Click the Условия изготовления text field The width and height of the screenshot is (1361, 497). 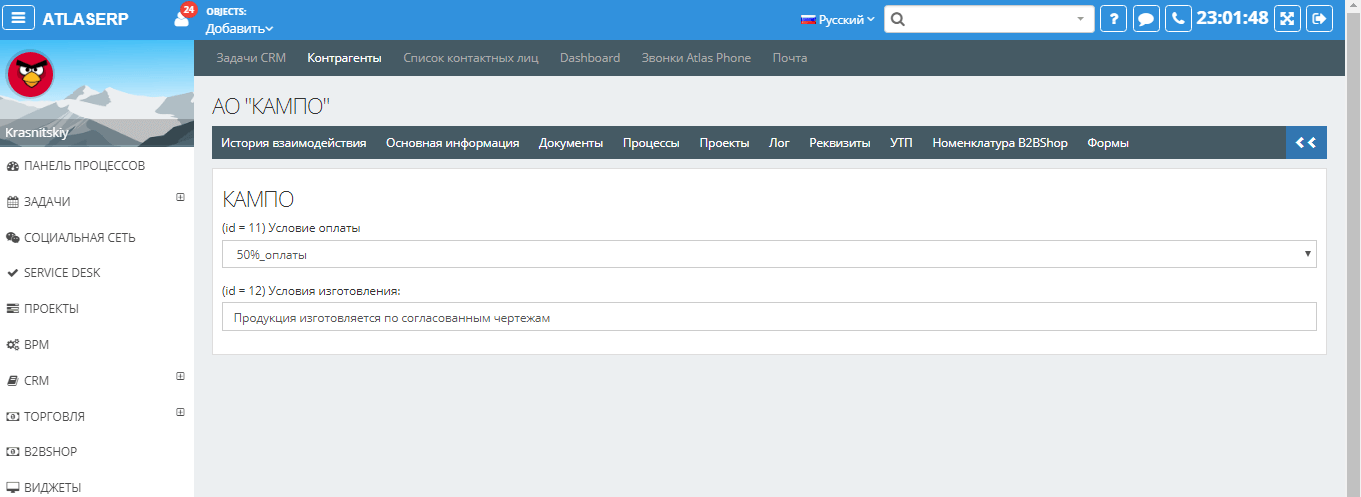[769, 317]
